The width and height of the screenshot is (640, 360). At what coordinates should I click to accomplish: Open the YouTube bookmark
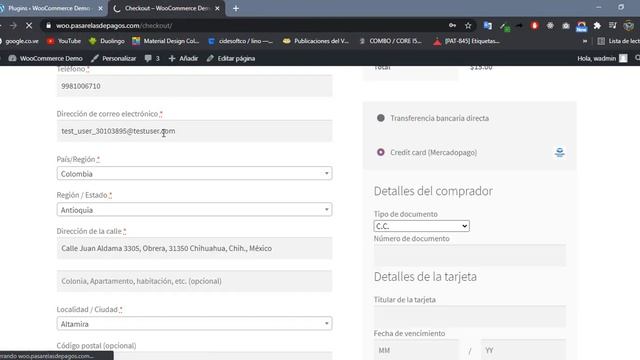click(x=64, y=41)
